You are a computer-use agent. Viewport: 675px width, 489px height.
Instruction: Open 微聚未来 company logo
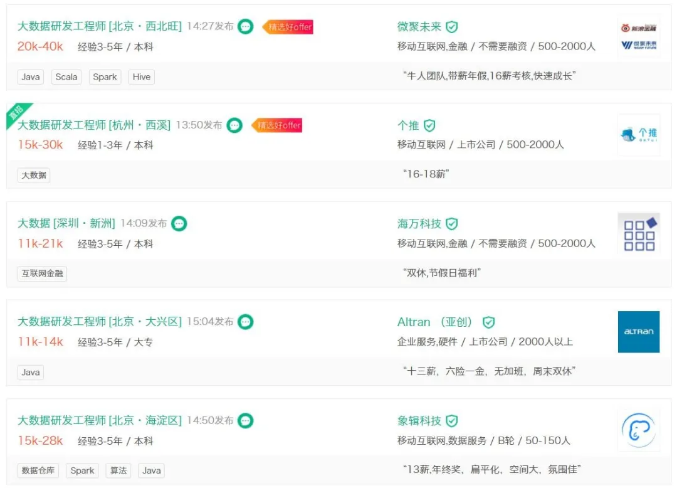pos(639,37)
